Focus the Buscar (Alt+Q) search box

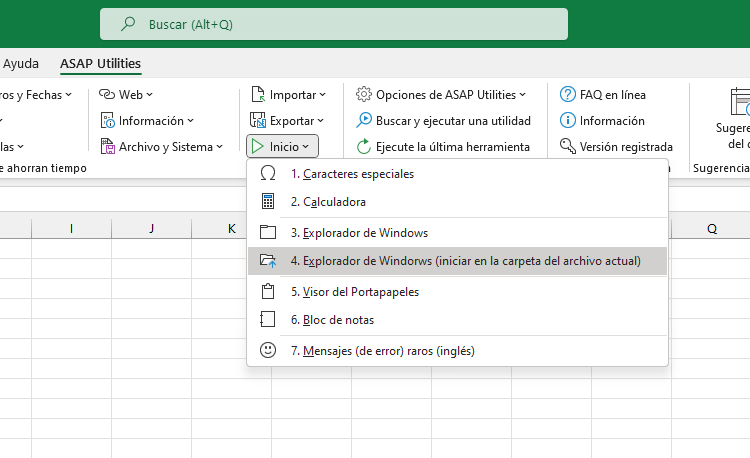[x=334, y=24]
